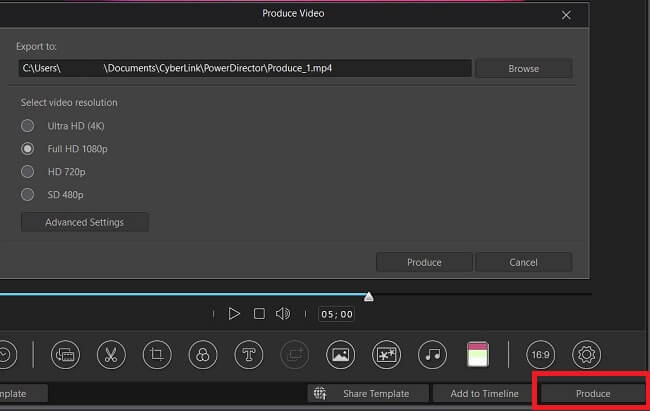
Task: Click the Produce Video dialog title
Action: click(x=293, y=13)
